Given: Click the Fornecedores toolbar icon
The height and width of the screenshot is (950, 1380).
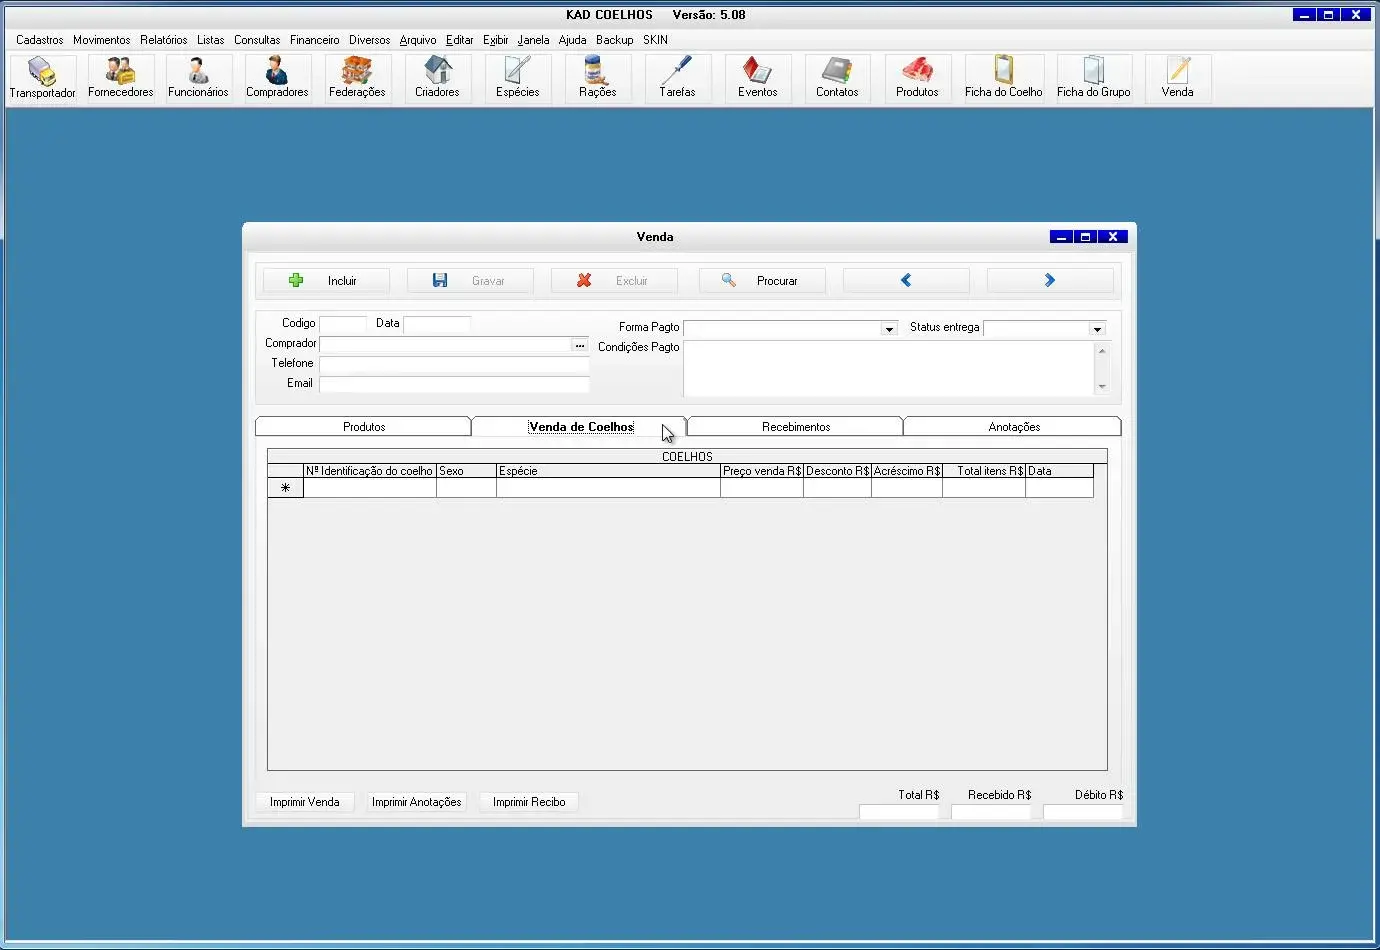Looking at the screenshot, I should (121, 78).
